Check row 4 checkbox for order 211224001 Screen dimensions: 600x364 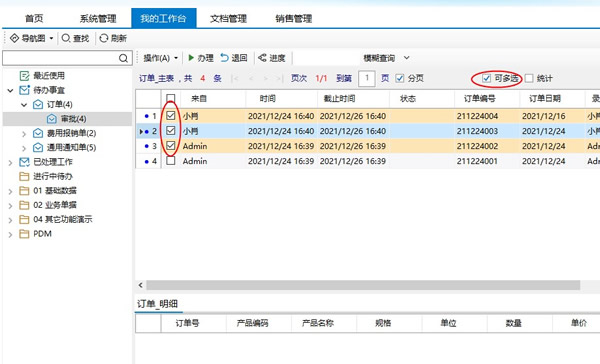point(171,161)
